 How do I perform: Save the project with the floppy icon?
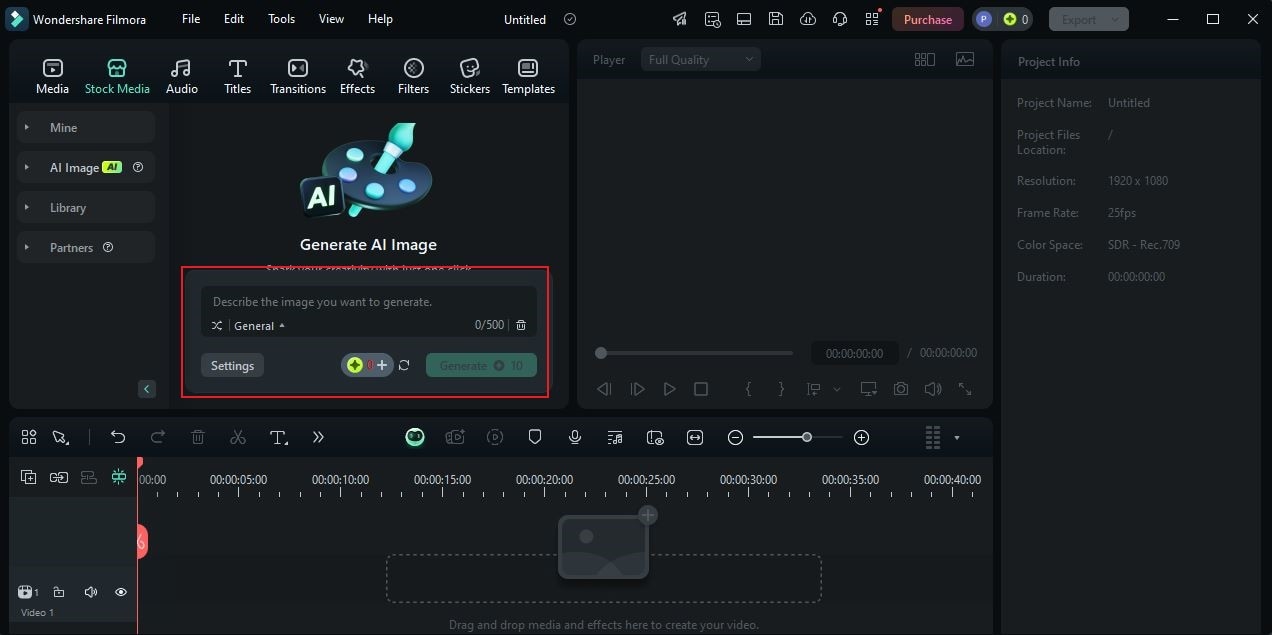pyautogui.click(x=776, y=19)
